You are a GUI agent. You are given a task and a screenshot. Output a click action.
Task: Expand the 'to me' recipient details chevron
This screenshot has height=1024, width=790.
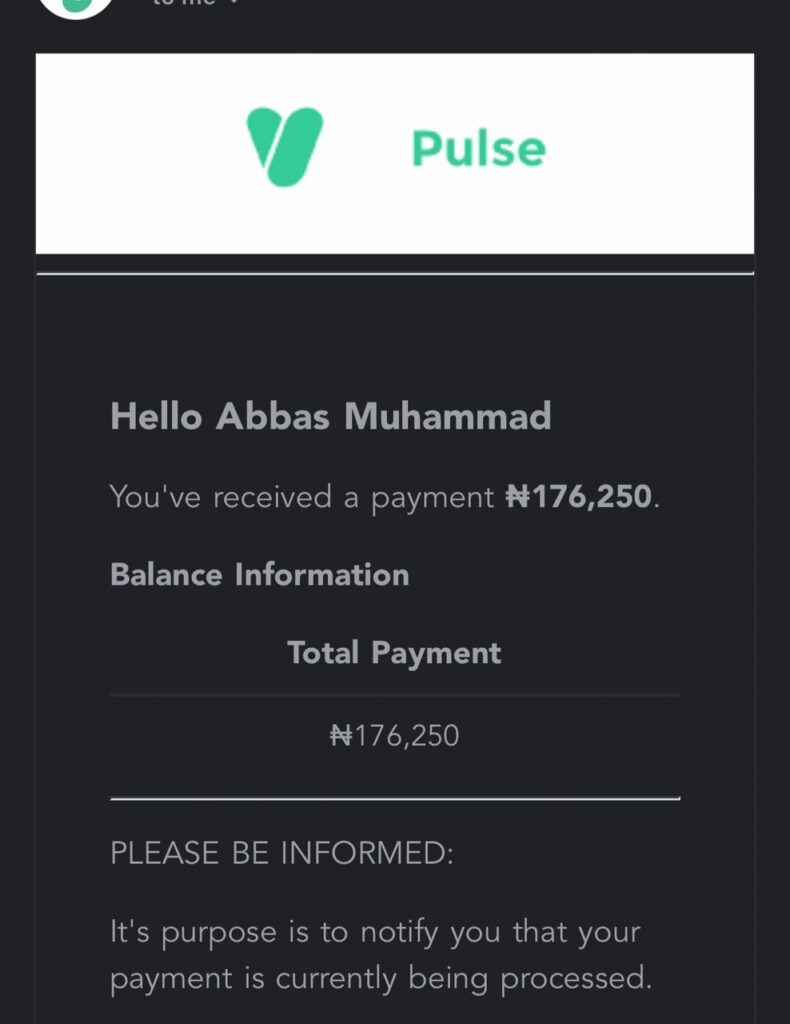pos(234,2)
